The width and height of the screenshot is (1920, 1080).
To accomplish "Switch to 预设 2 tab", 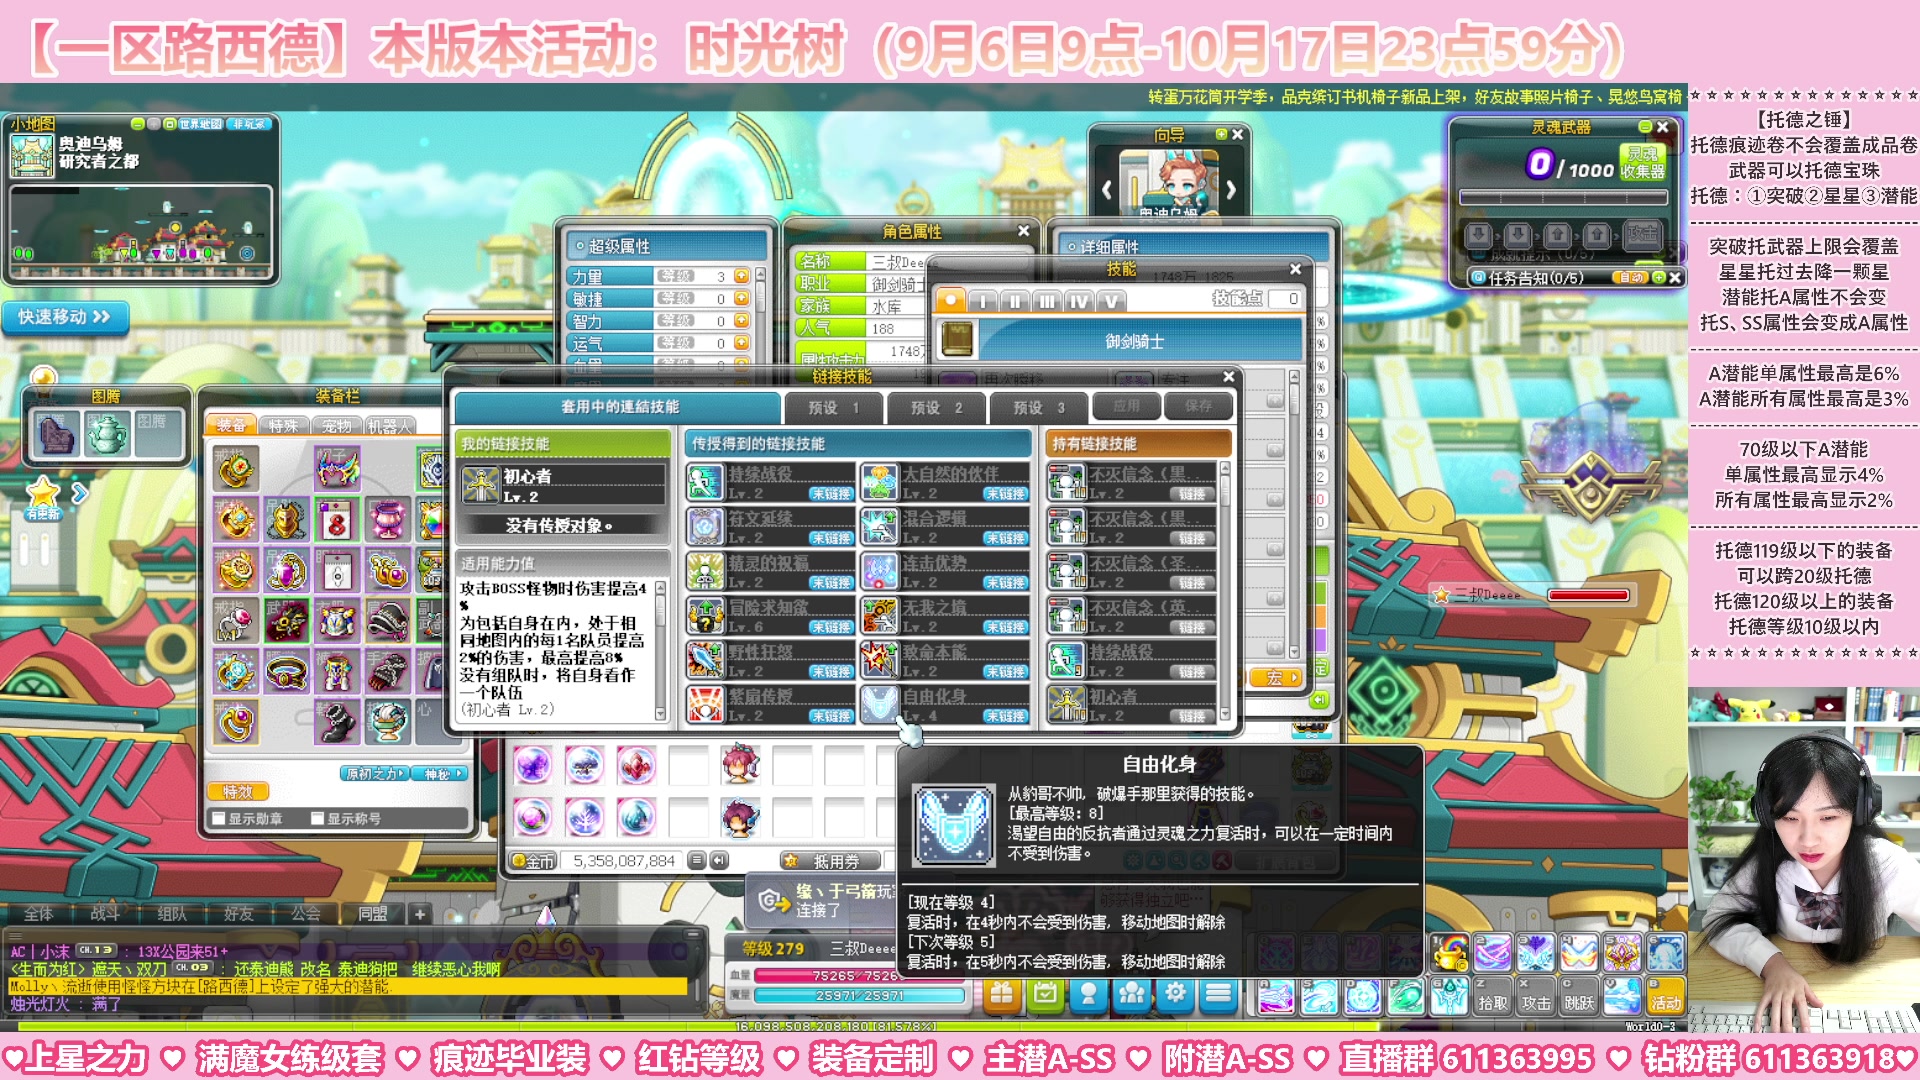I will pos(937,407).
